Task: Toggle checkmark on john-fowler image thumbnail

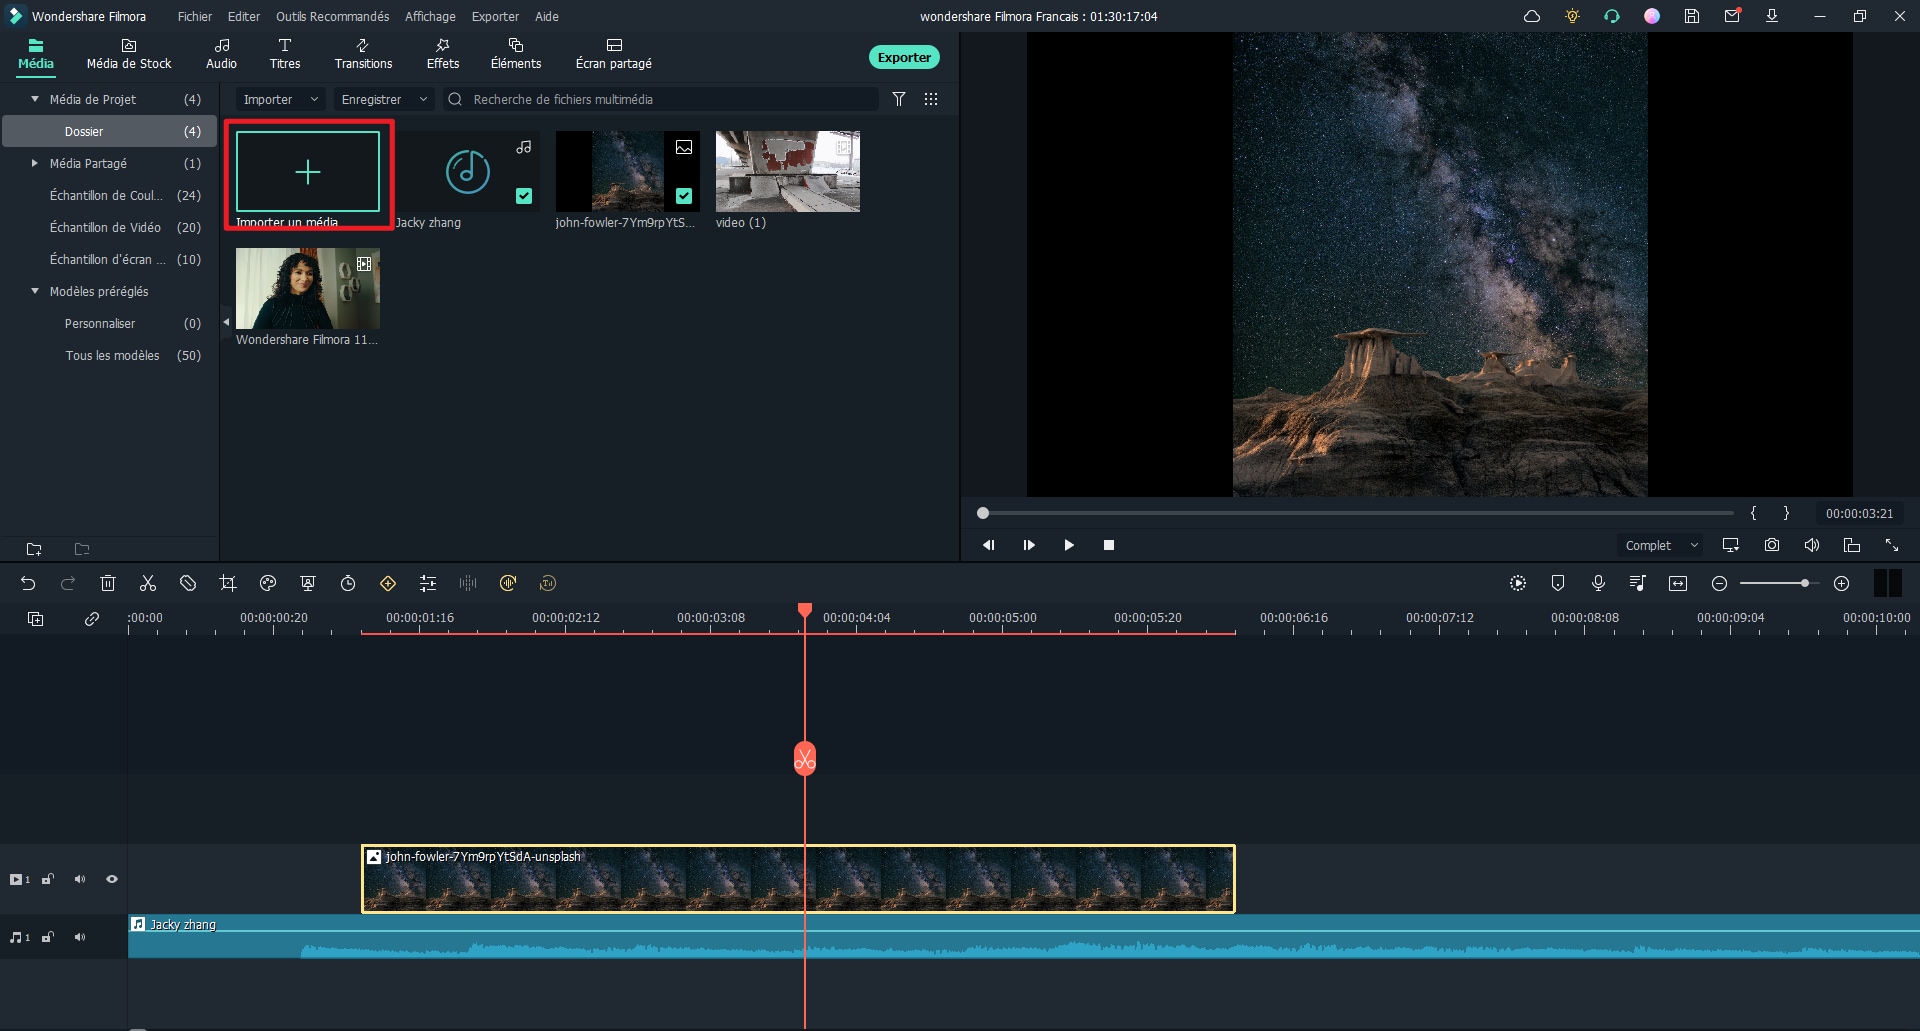Action: click(x=684, y=196)
